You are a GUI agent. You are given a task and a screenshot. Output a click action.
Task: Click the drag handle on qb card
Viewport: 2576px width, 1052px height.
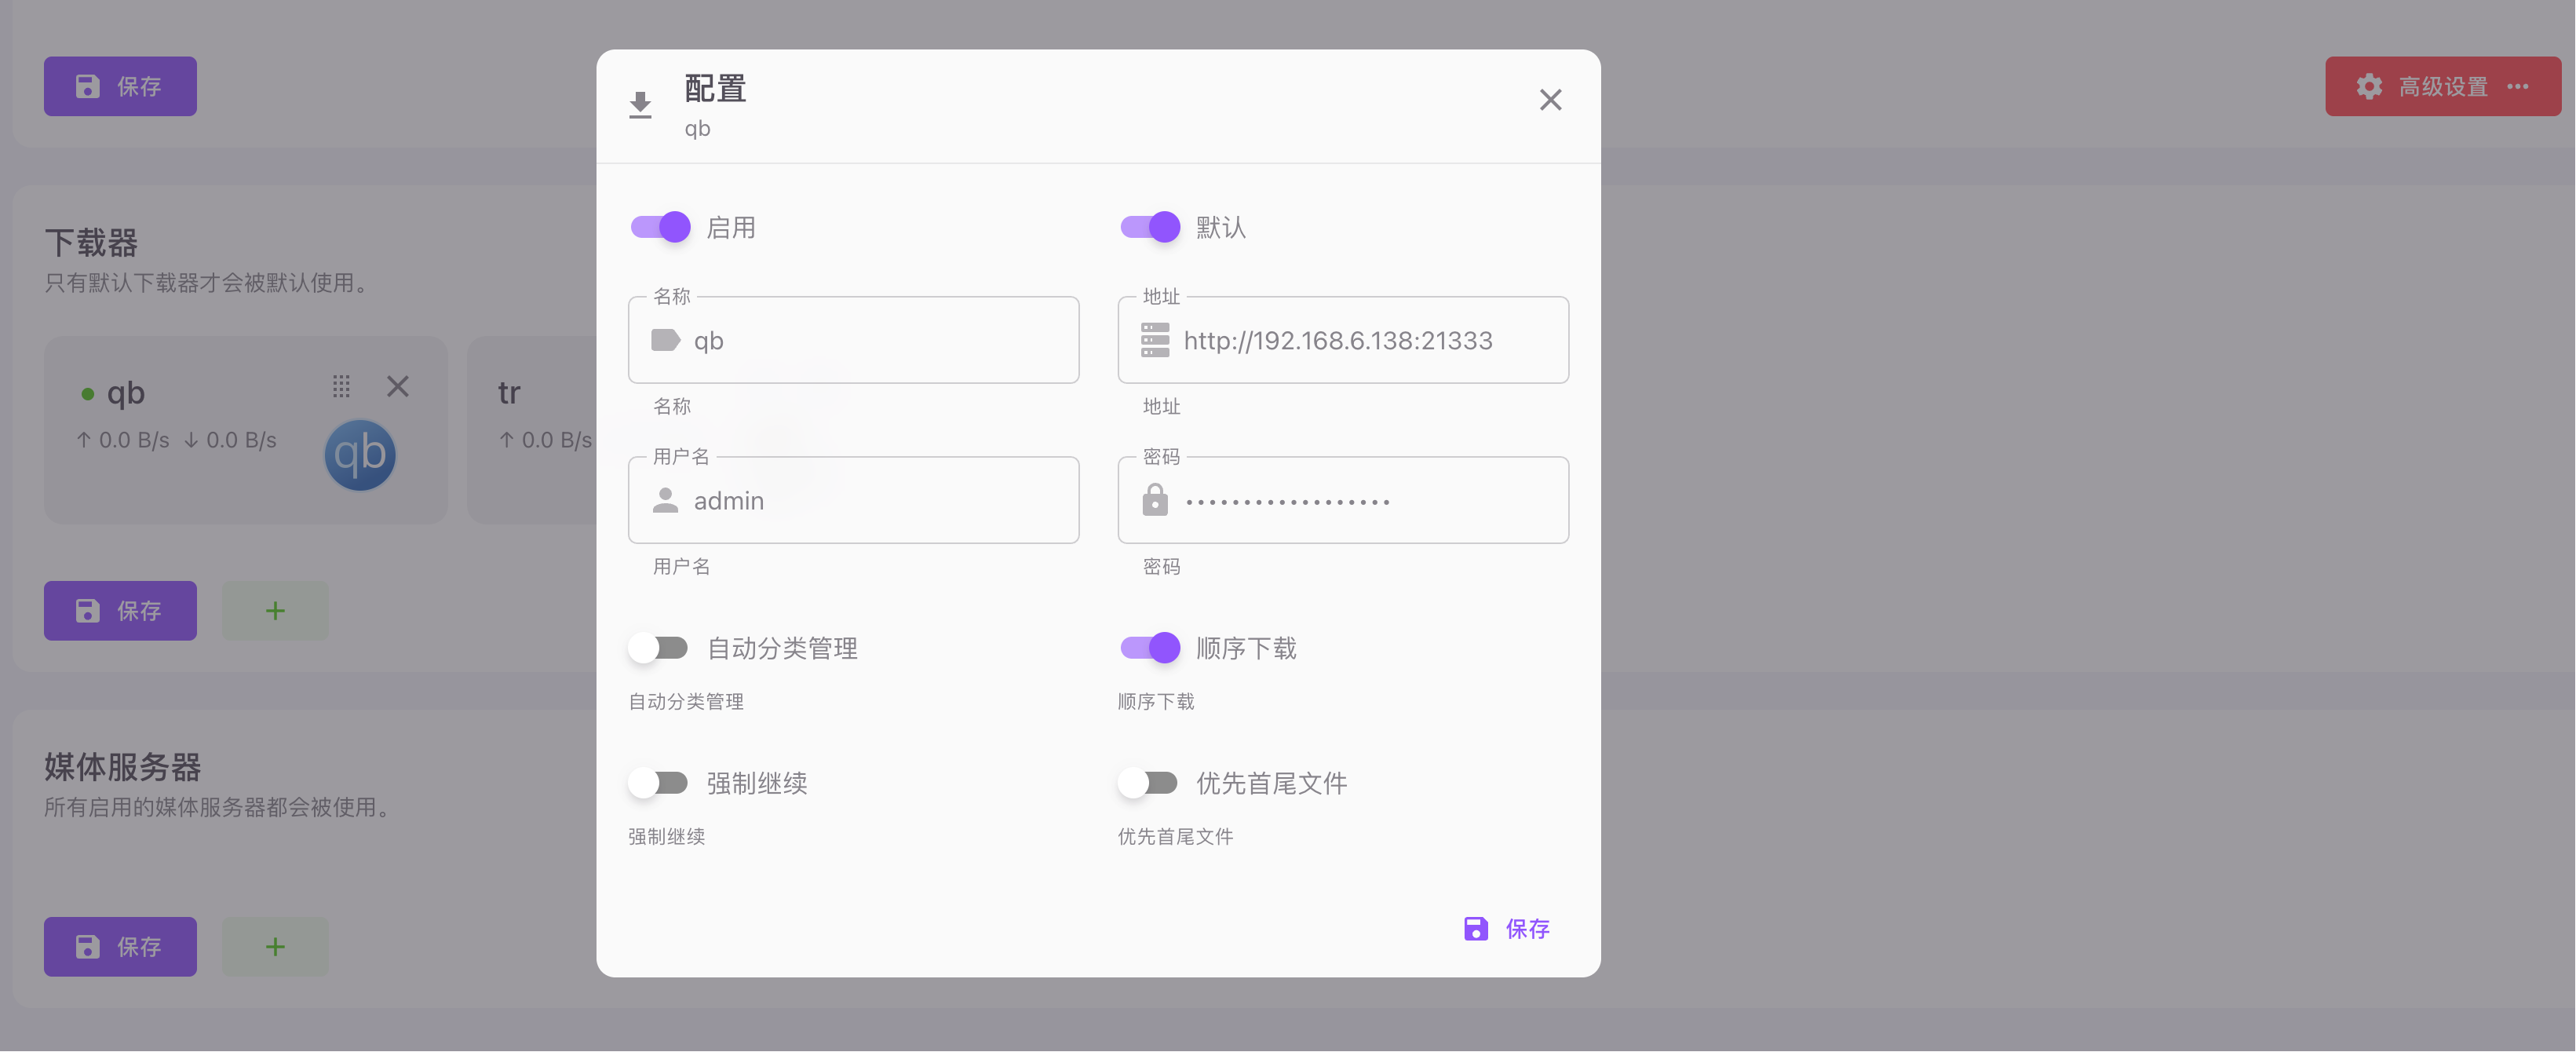pyautogui.click(x=341, y=386)
